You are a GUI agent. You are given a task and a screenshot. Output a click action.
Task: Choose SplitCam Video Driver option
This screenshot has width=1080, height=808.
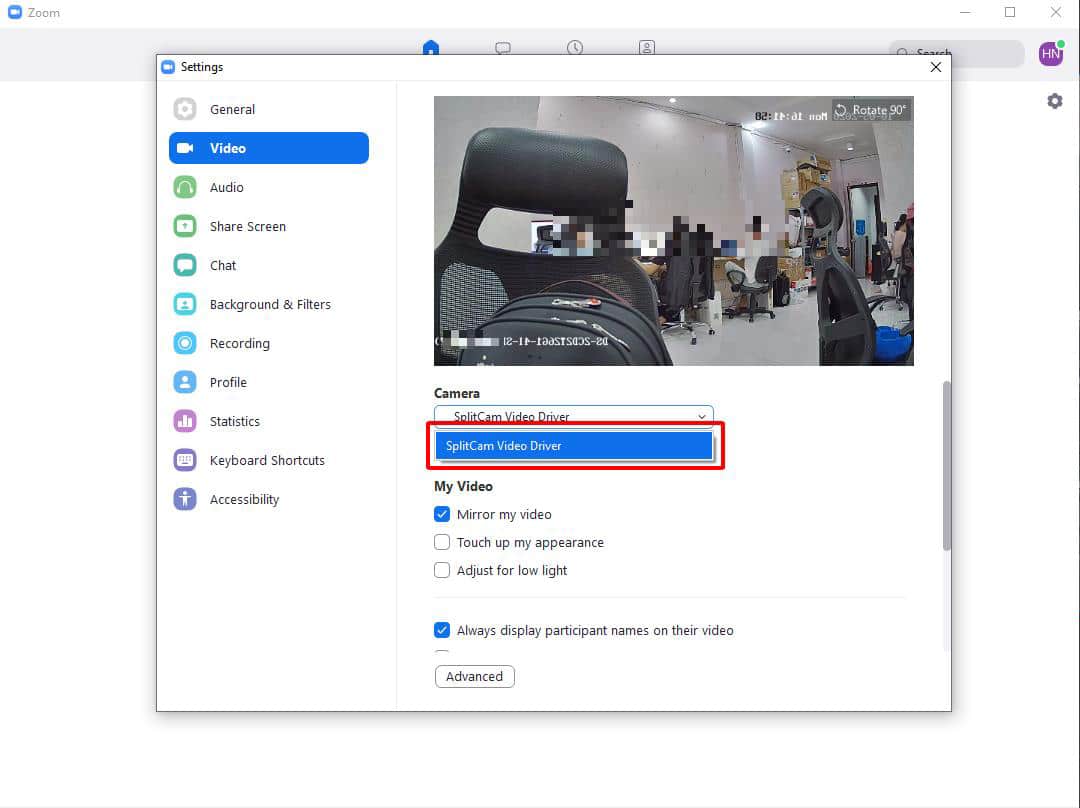(574, 446)
